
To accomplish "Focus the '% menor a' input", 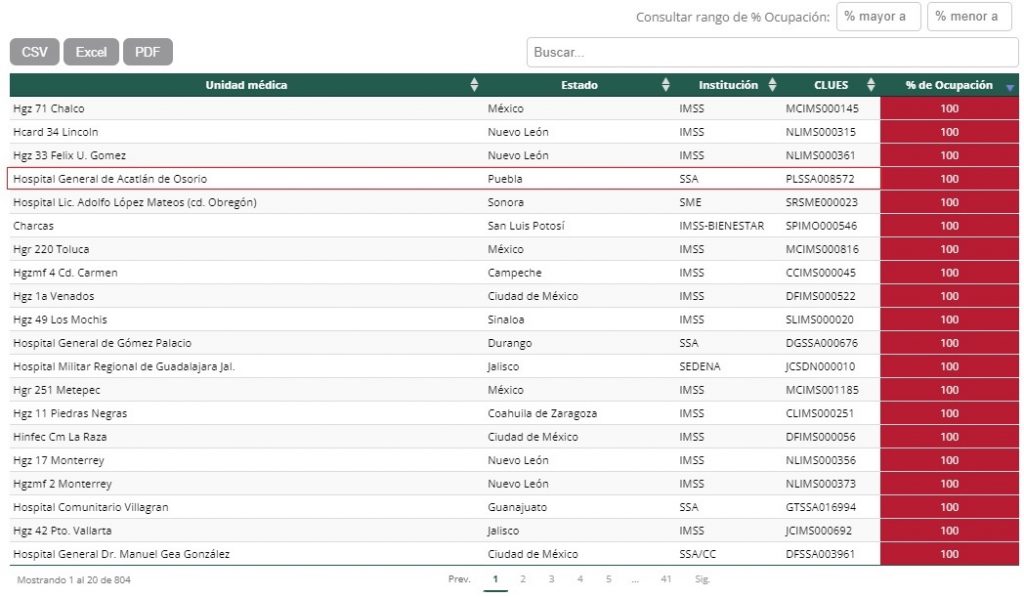I will coord(969,17).
